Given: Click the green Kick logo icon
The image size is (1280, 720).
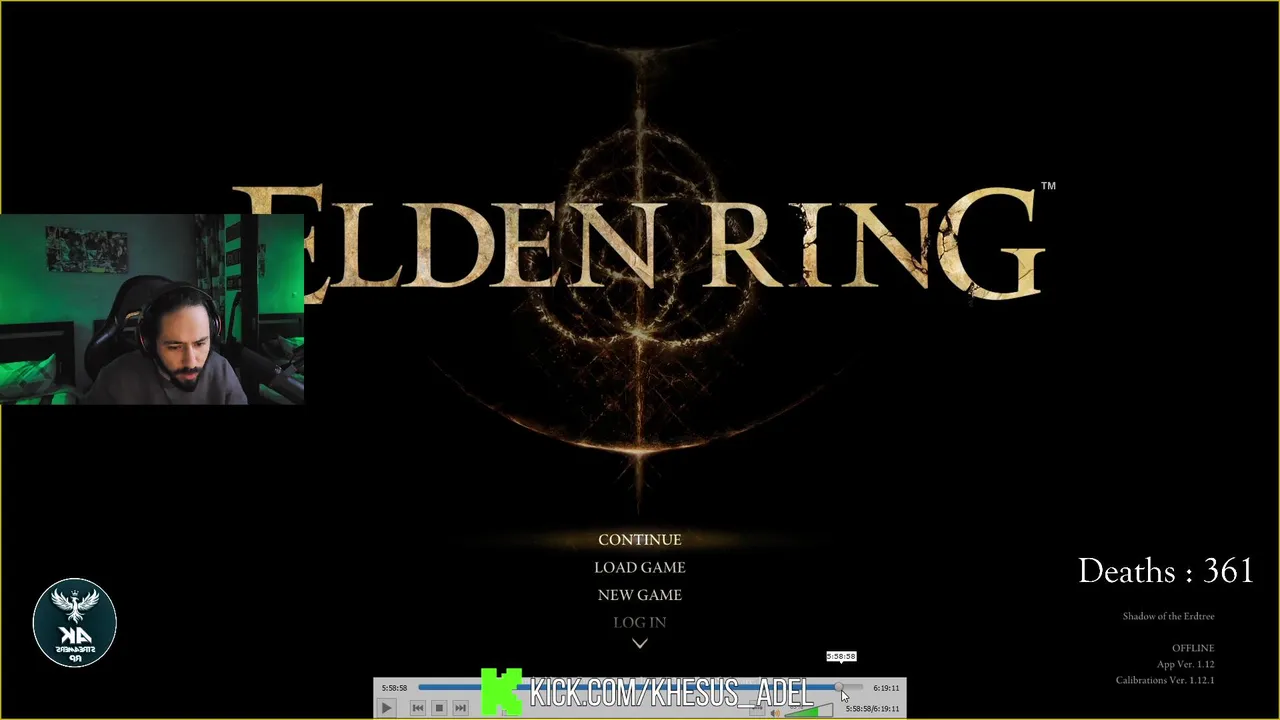Looking at the screenshot, I should 501,692.
